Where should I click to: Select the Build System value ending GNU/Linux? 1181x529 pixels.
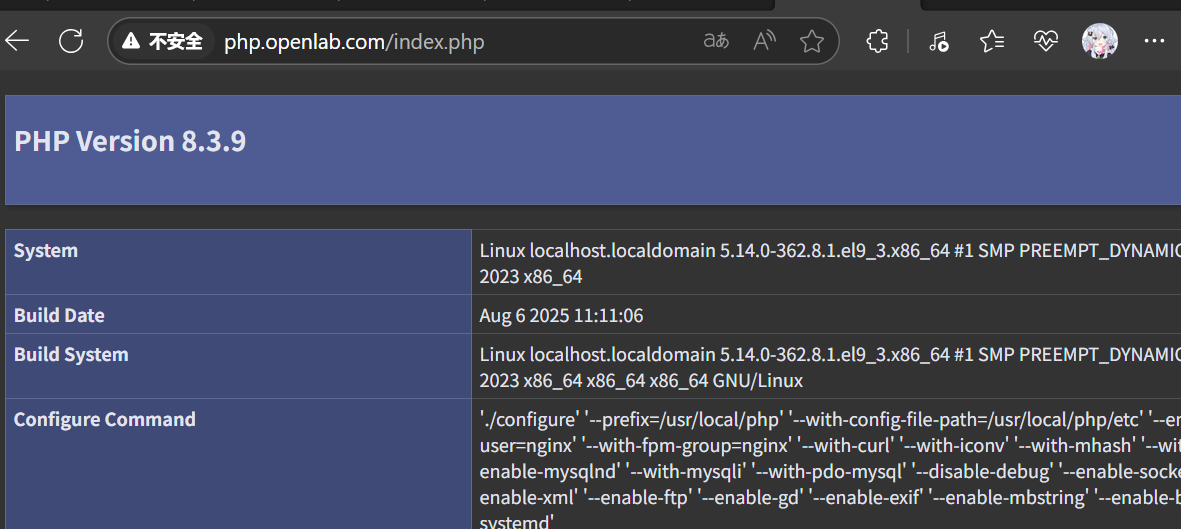[830, 368]
